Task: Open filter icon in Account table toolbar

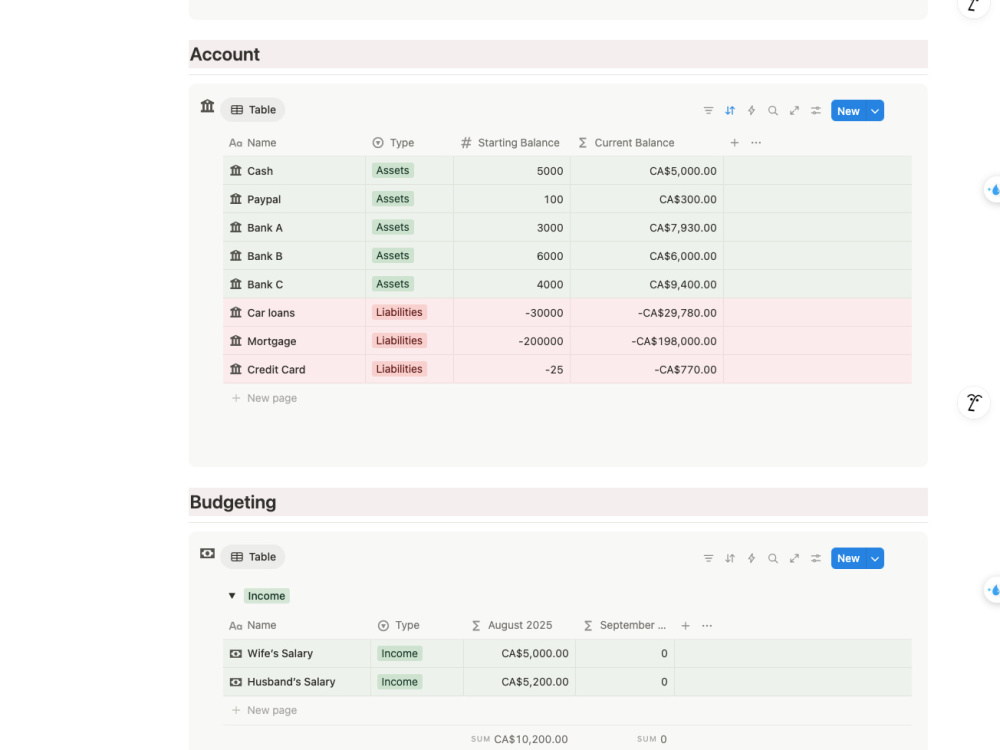Action: click(708, 110)
